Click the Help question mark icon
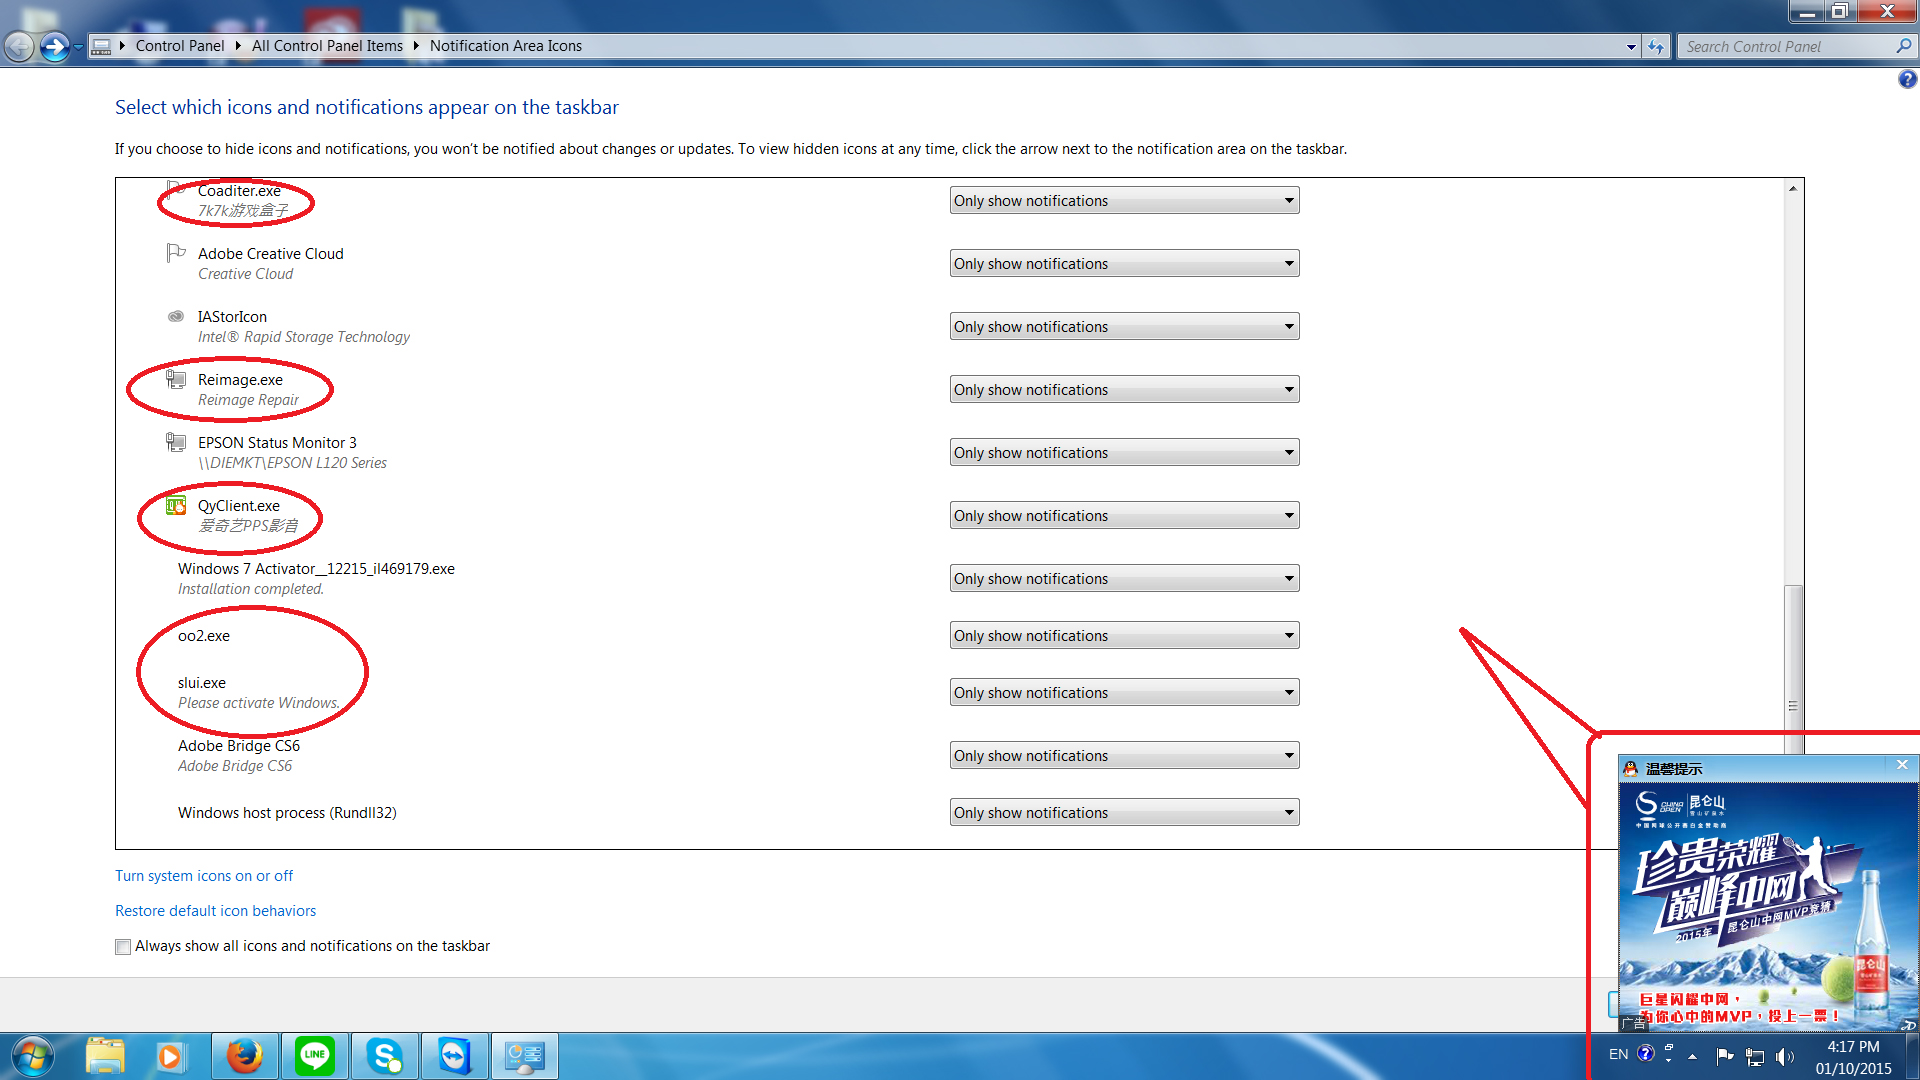1920x1080 pixels. pyautogui.click(x=1907, y=80)
